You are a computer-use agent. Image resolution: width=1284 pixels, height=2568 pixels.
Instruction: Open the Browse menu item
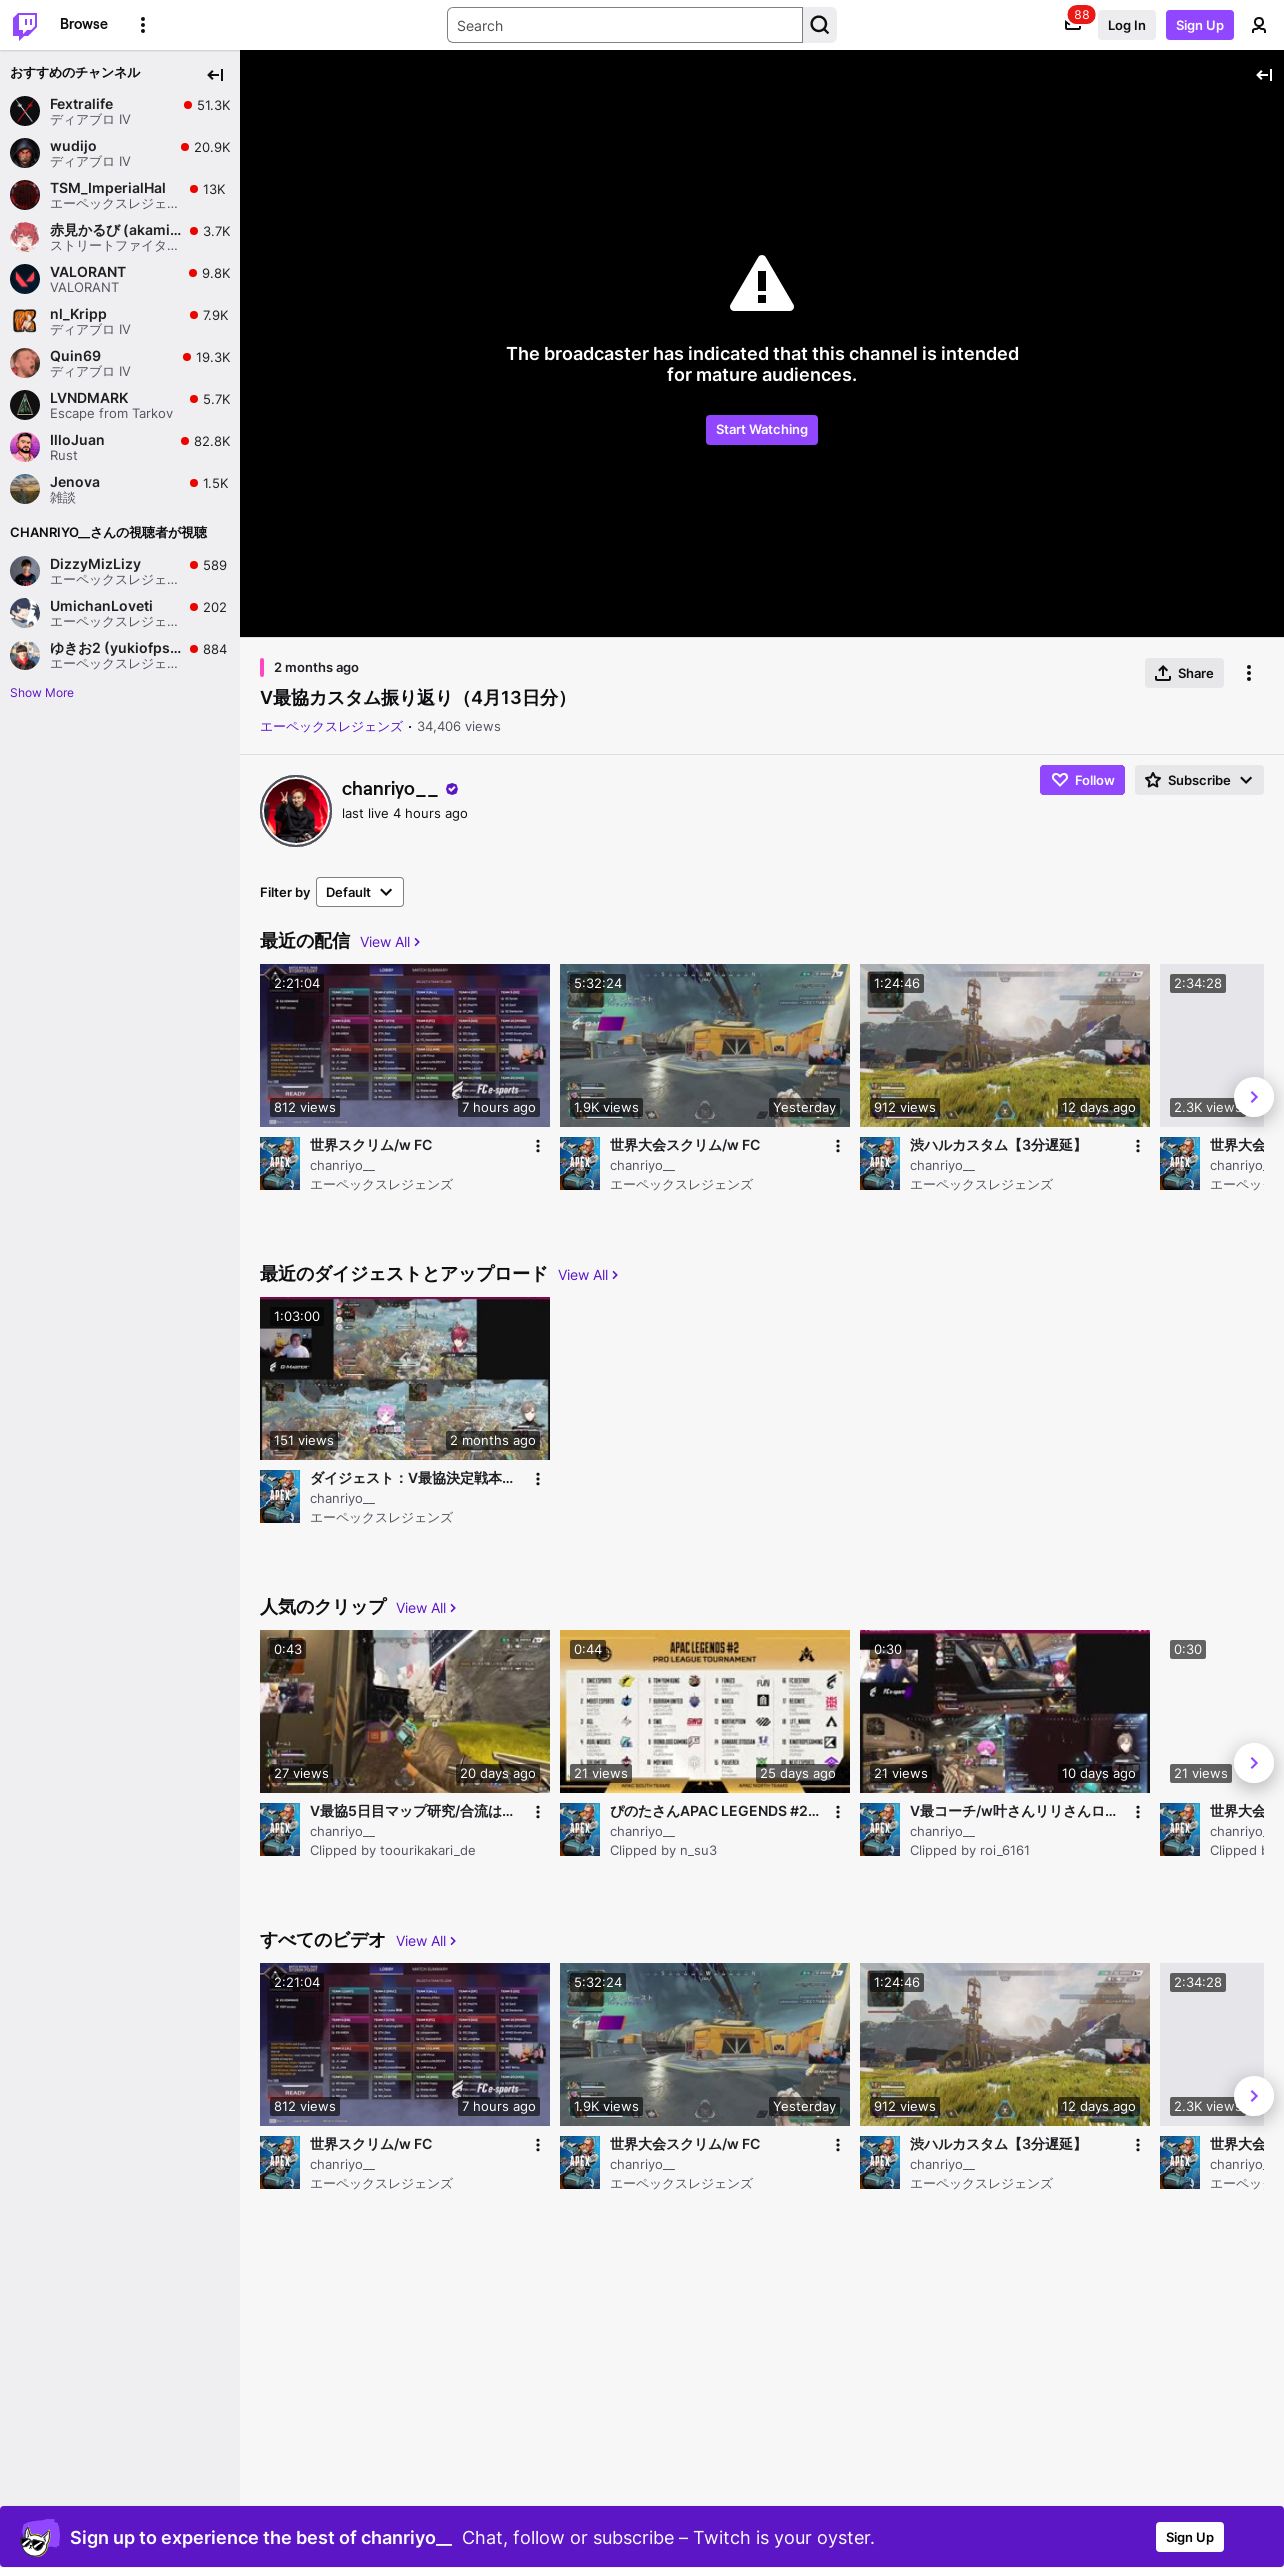tap(84, 24)
